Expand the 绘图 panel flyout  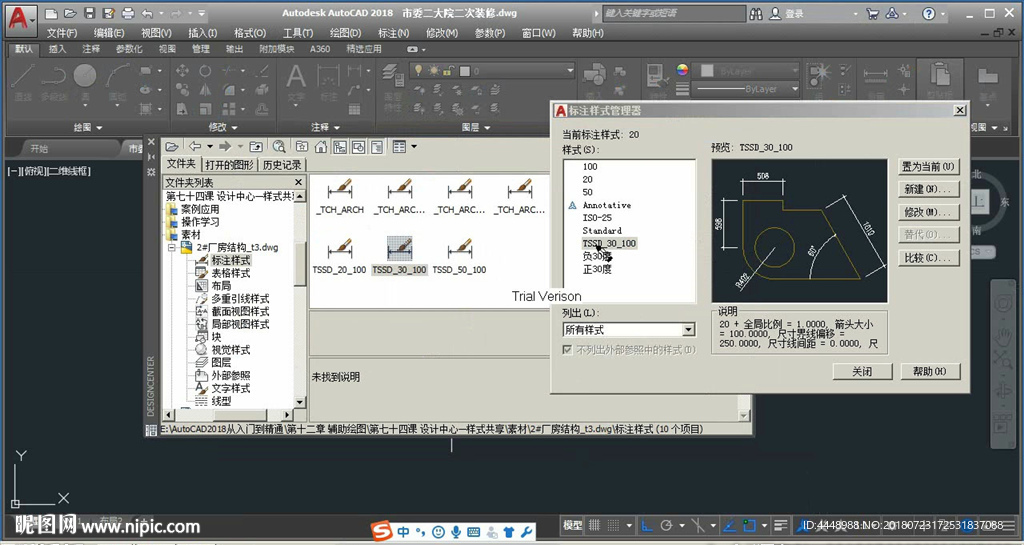tap(88, 127)
